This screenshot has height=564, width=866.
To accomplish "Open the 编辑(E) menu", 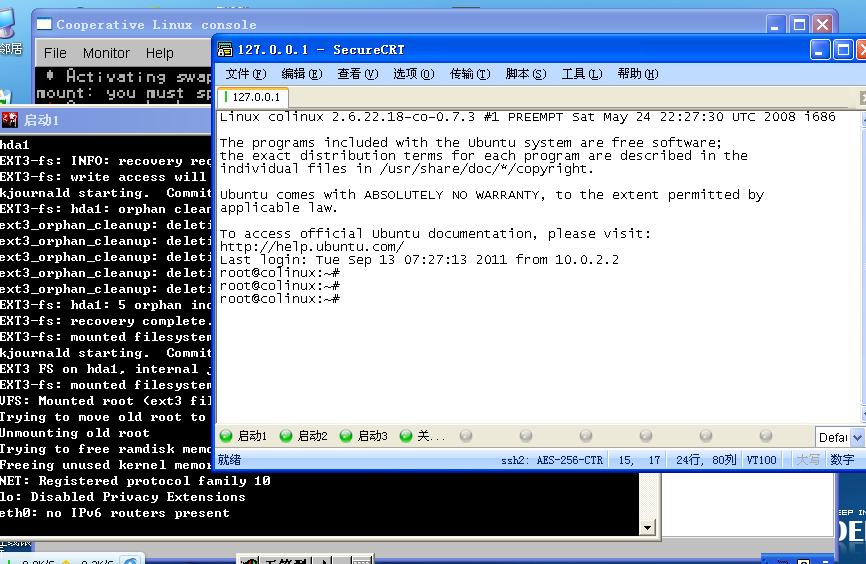I will [x=301, y=74].
